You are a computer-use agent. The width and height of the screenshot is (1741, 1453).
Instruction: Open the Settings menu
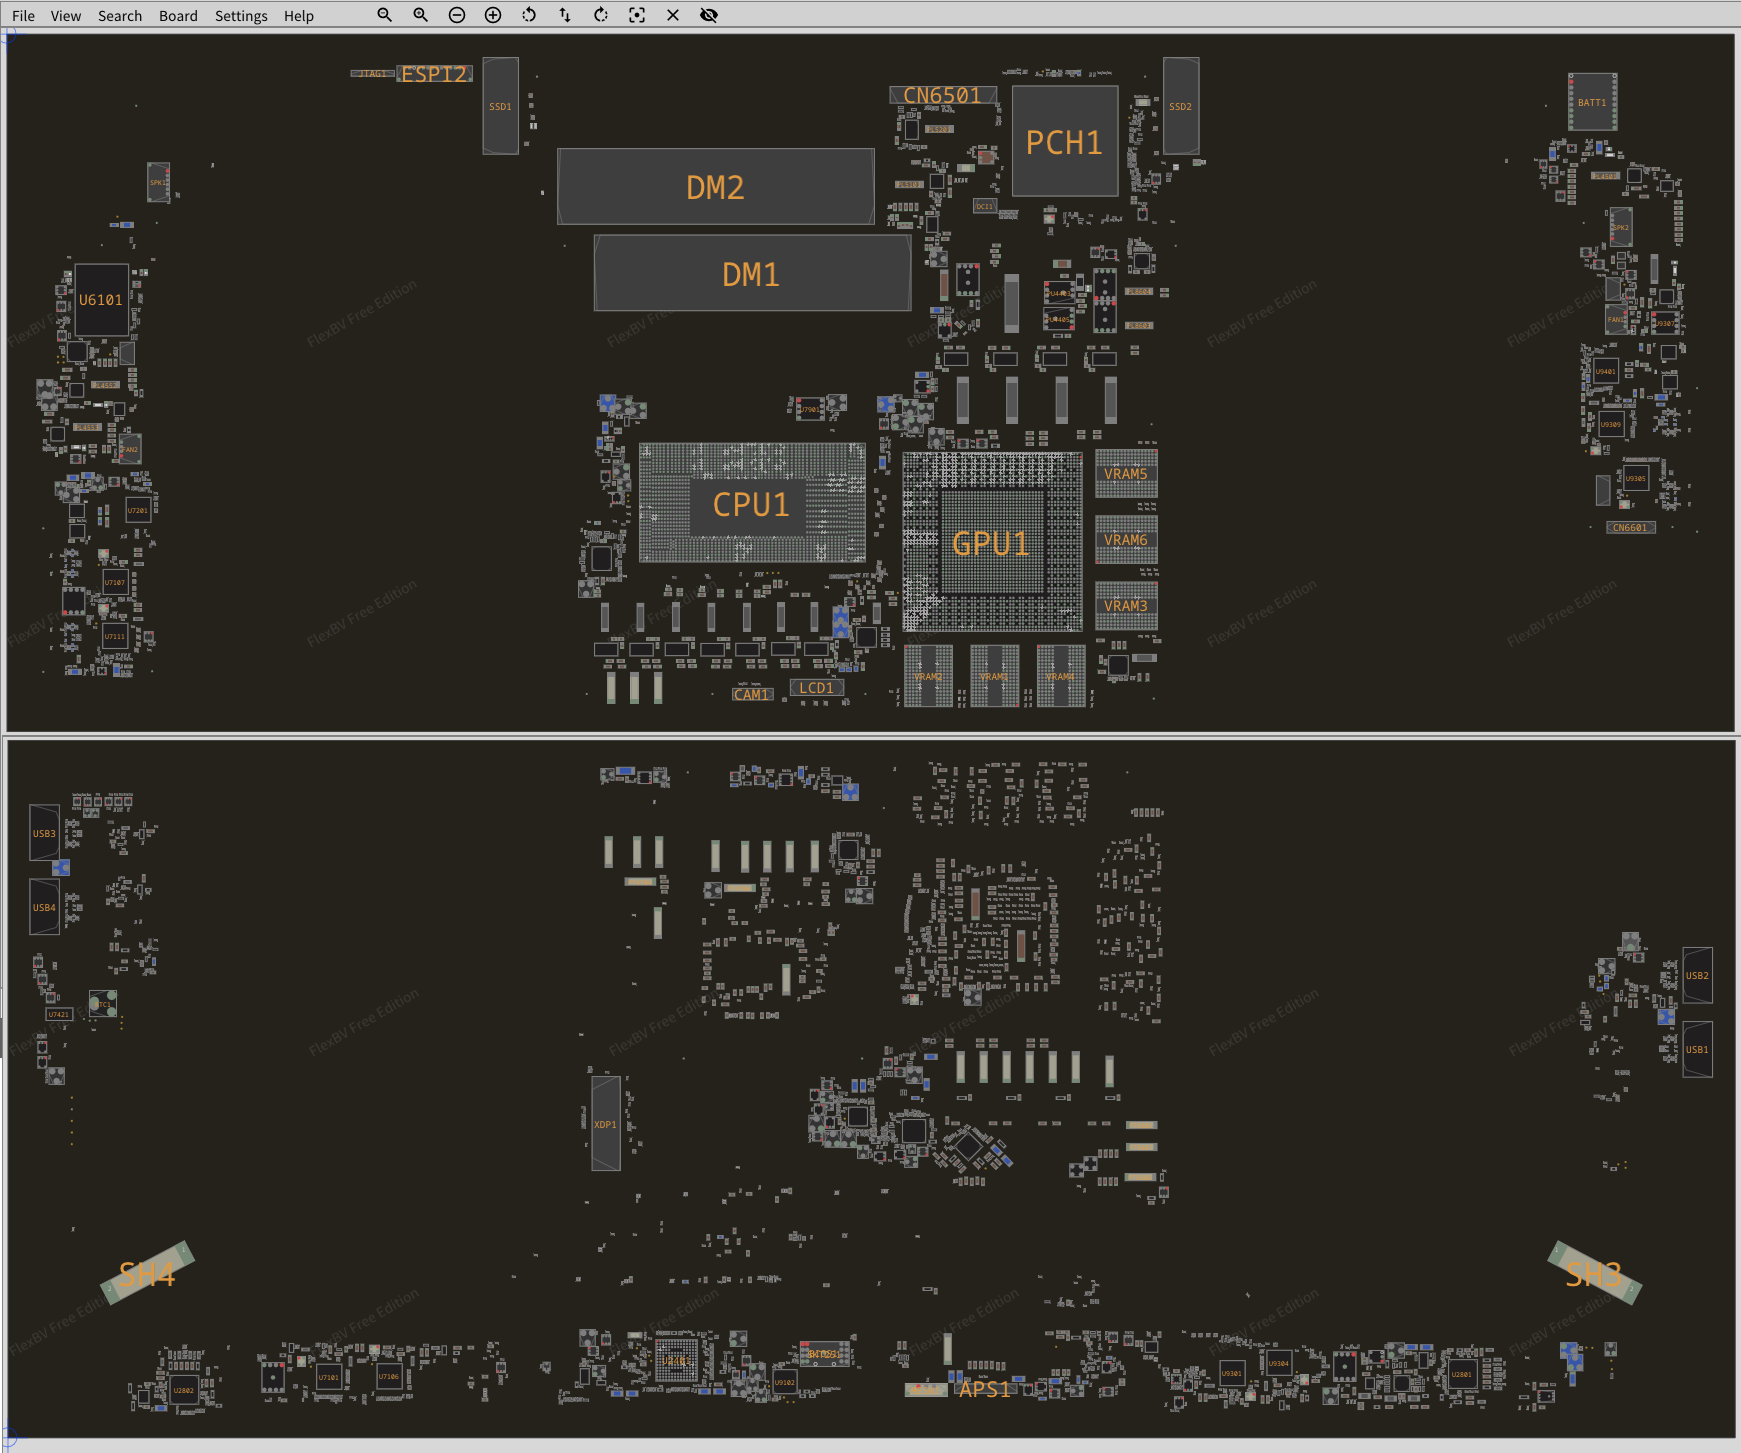point(241,16)
